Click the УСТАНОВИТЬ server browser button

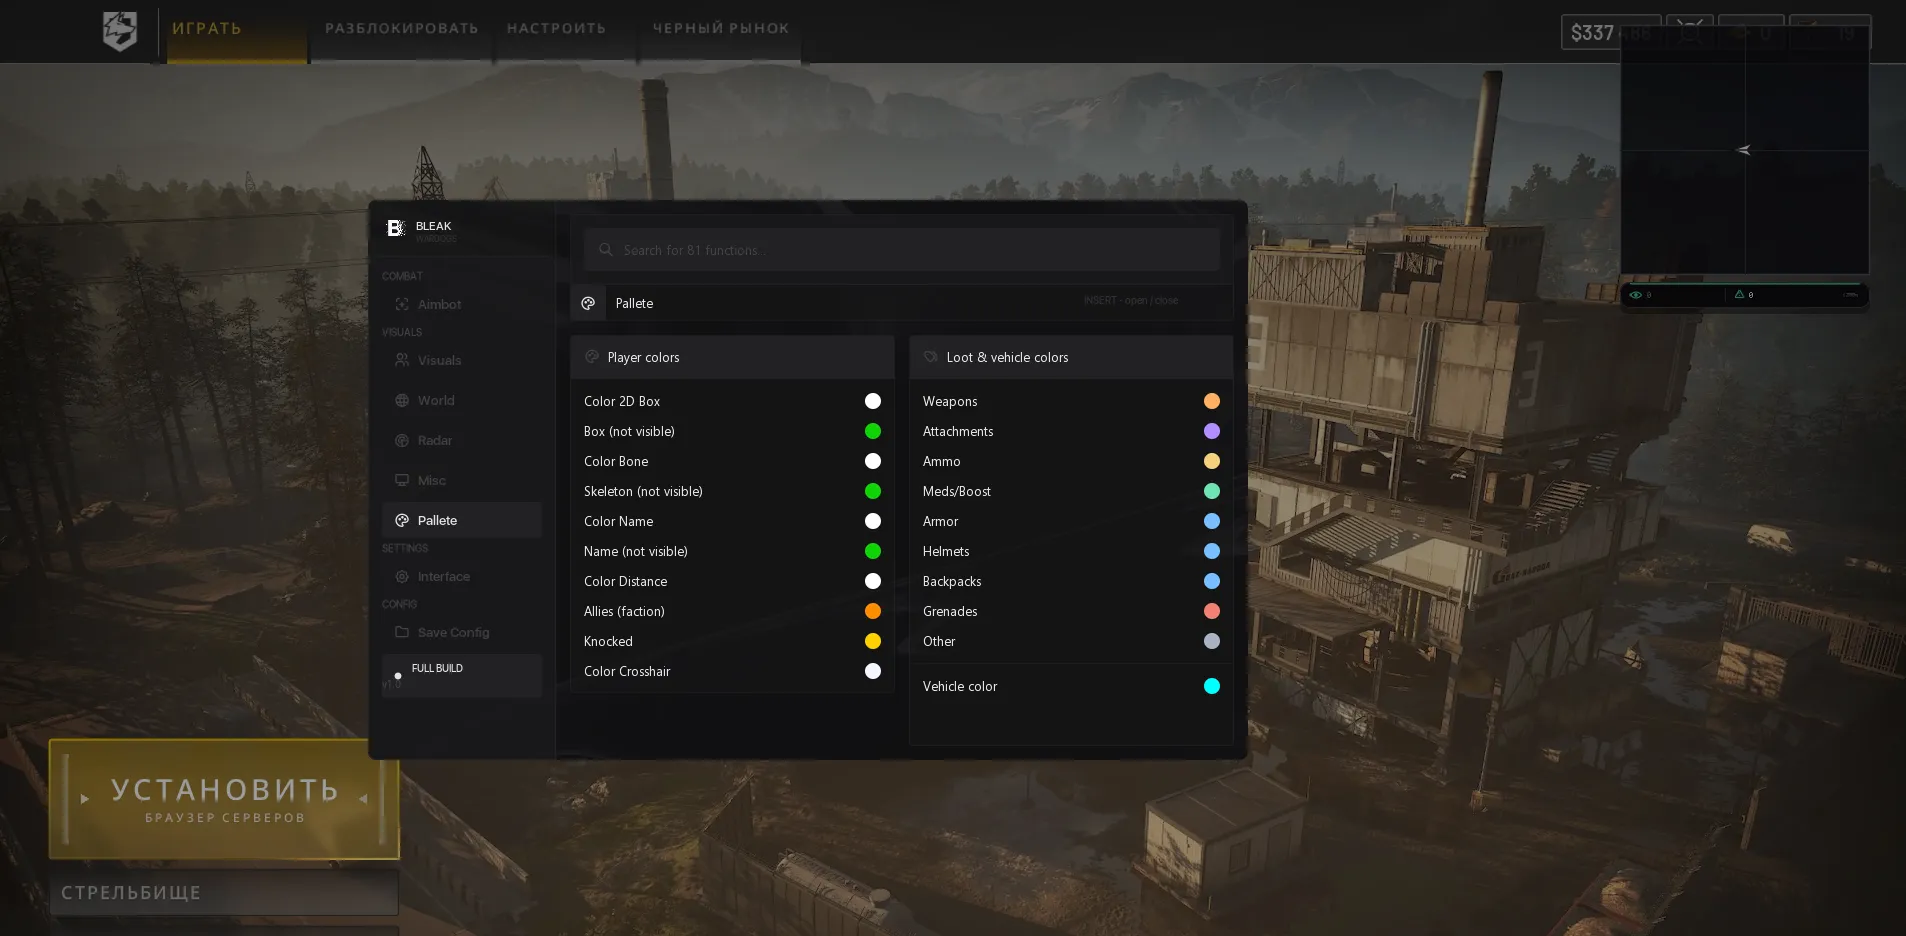pos(224,799)
